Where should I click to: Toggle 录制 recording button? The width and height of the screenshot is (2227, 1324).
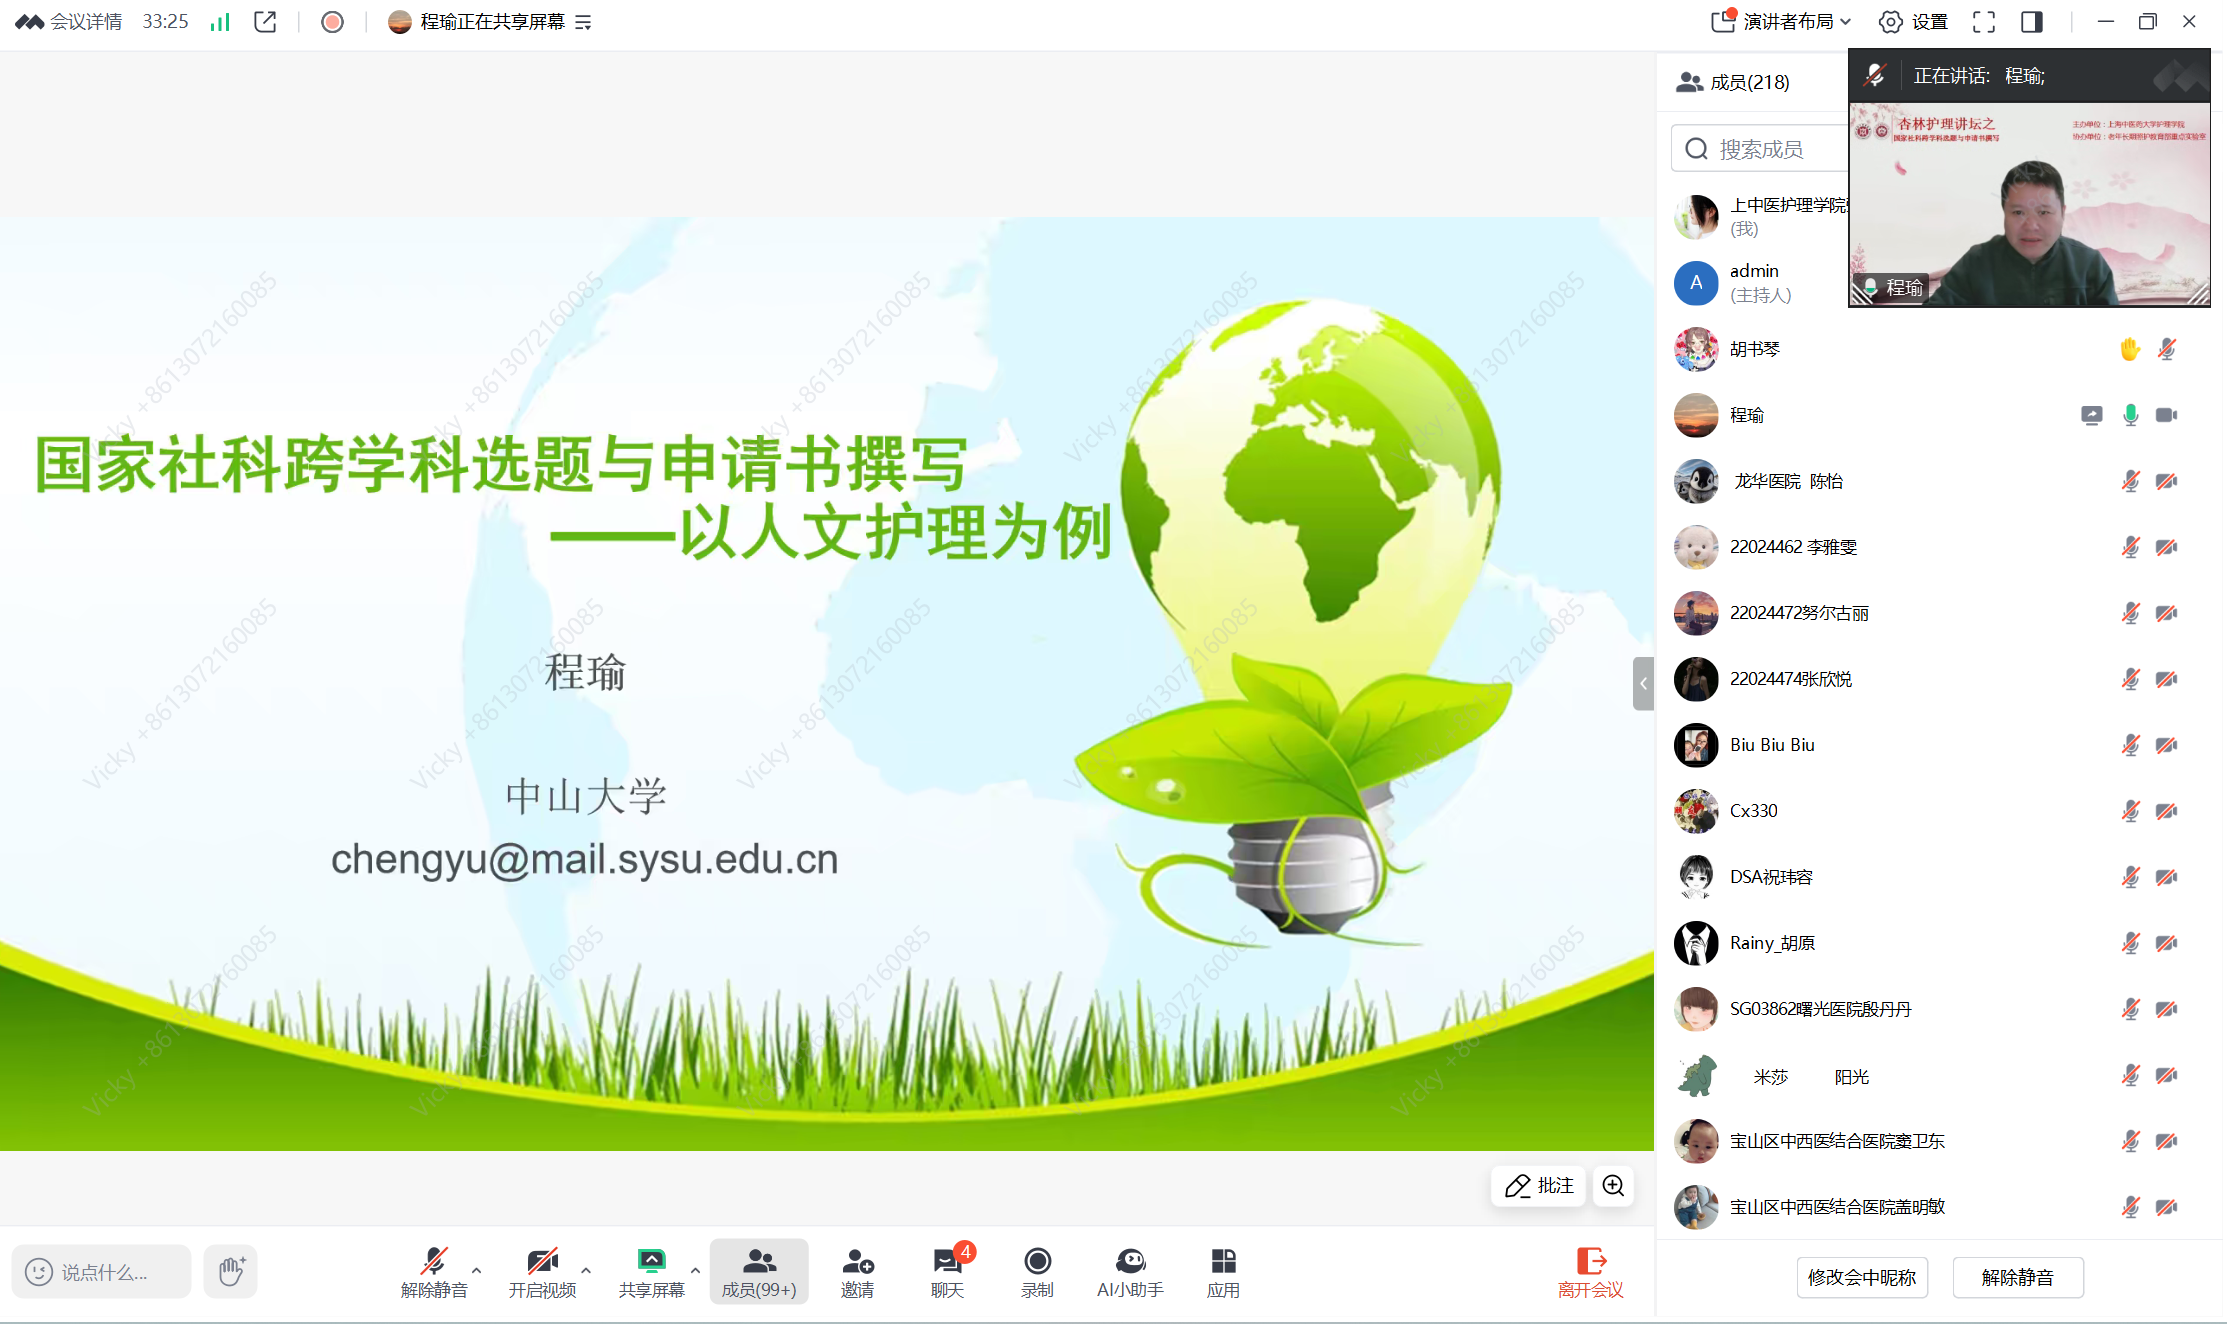[1037, 1271]
